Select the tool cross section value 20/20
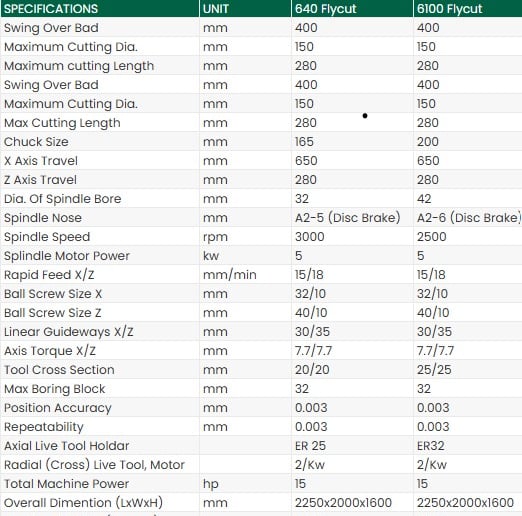Viewport: 522px width, 516px height. [x=312, y=370]
